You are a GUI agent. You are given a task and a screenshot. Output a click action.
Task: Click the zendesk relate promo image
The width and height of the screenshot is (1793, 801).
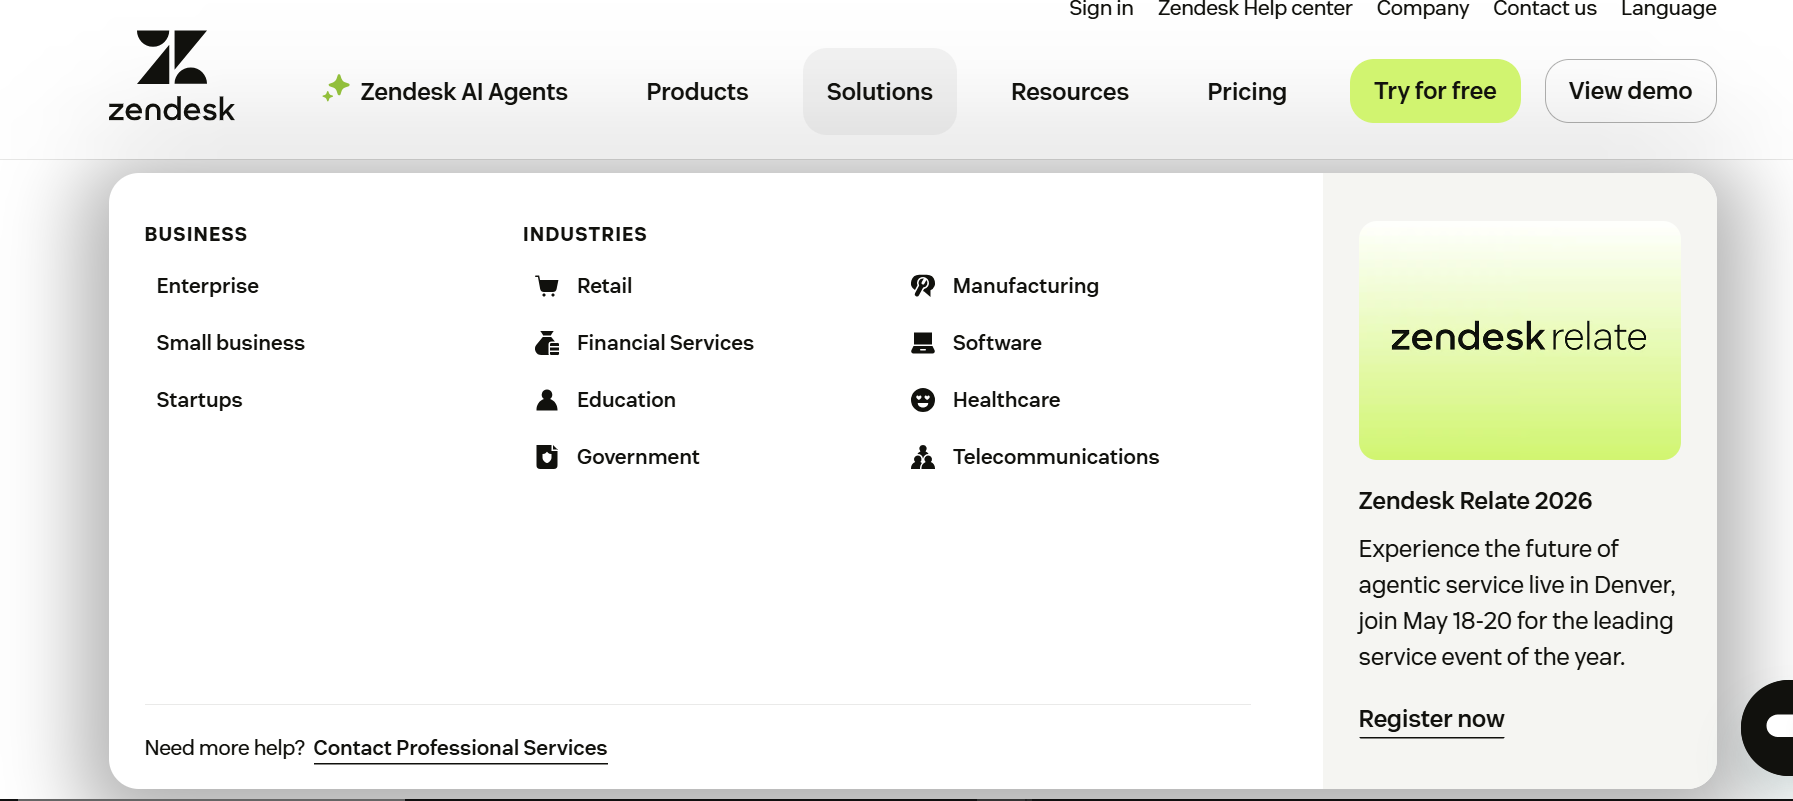[1519, 340]
